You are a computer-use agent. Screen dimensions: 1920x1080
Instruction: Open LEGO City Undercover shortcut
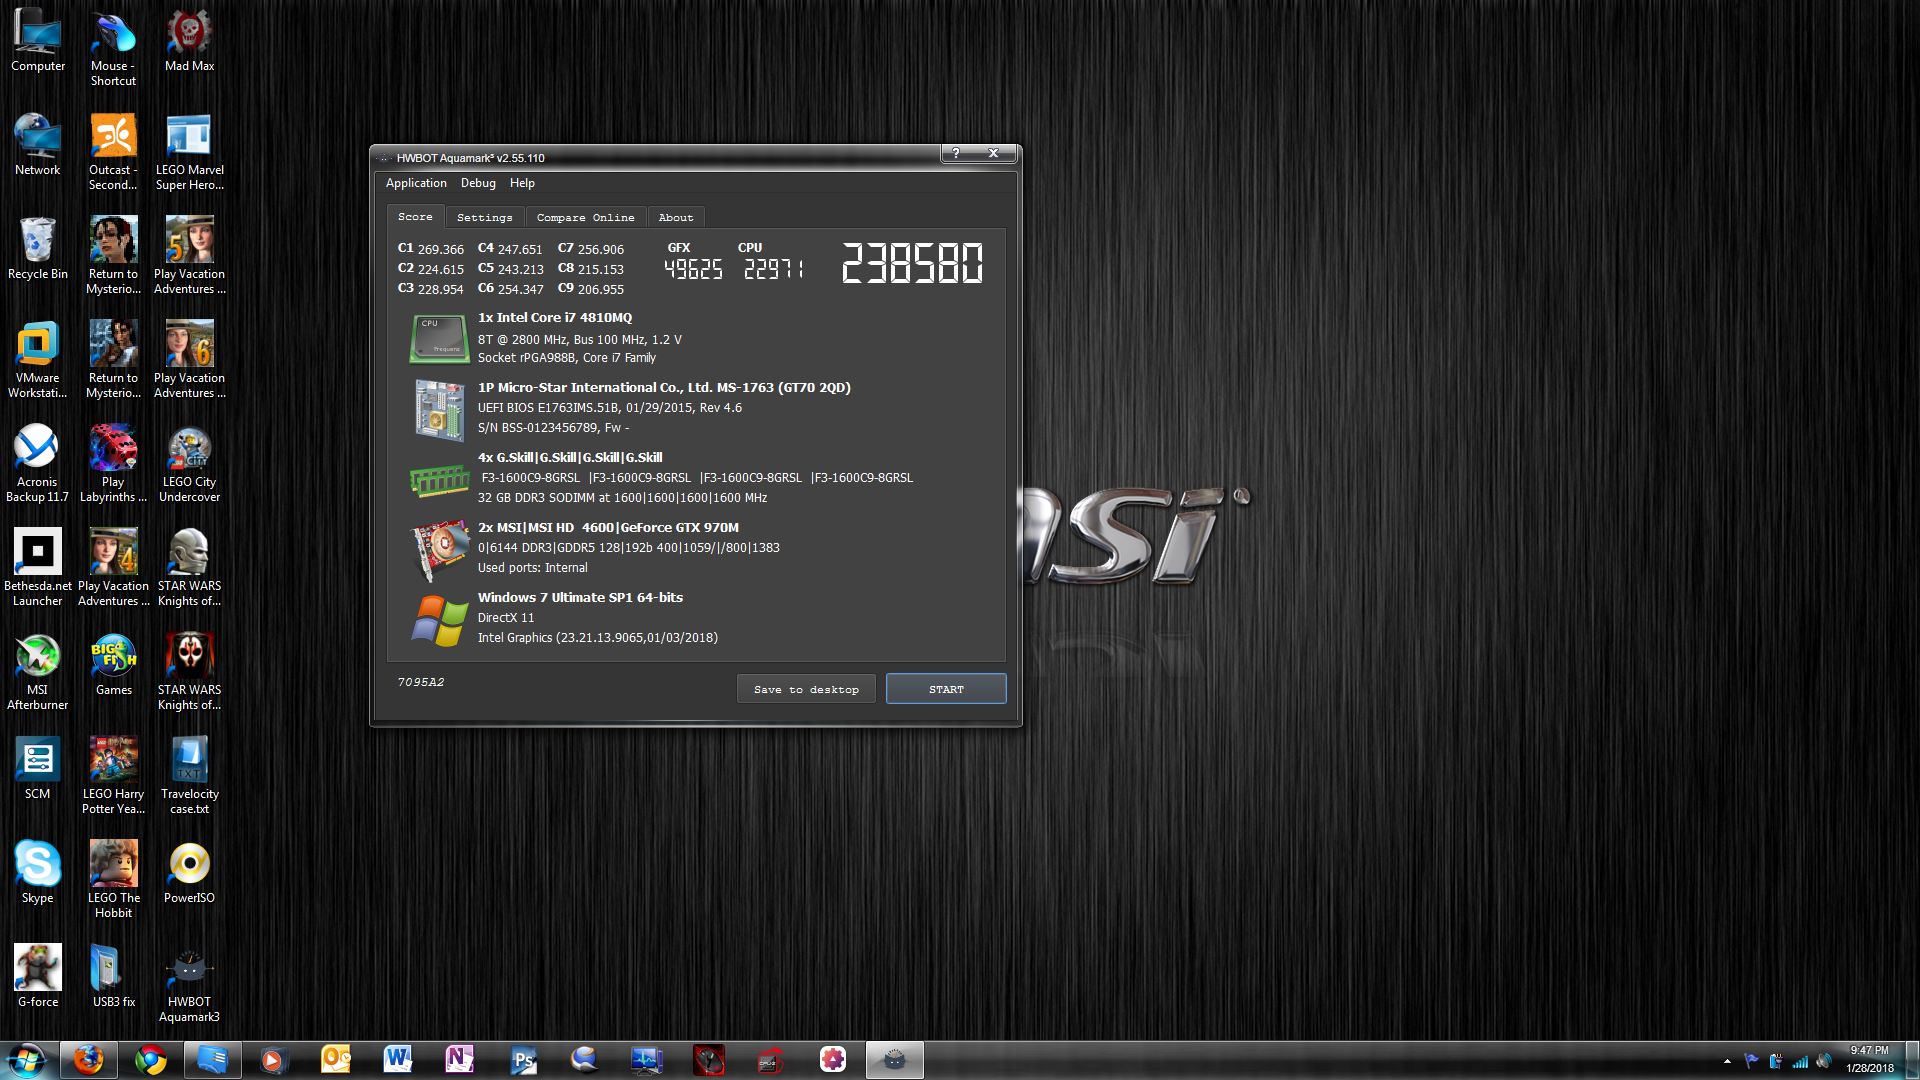coord(189,464)
